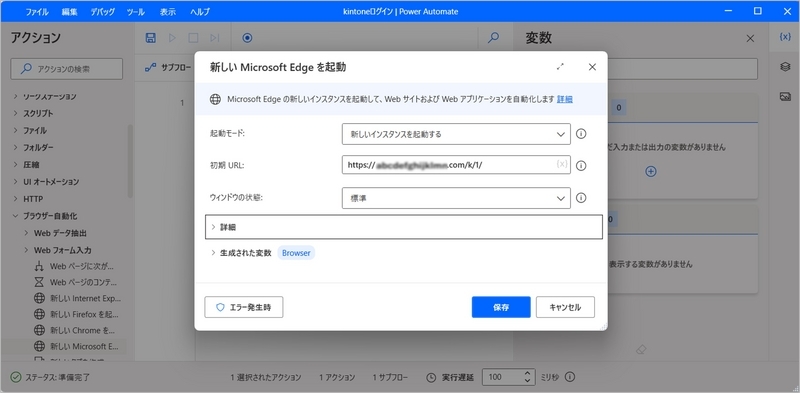Open the デバッグ menu
This screenshot has height=393, width=800.
tap(103, 11)
